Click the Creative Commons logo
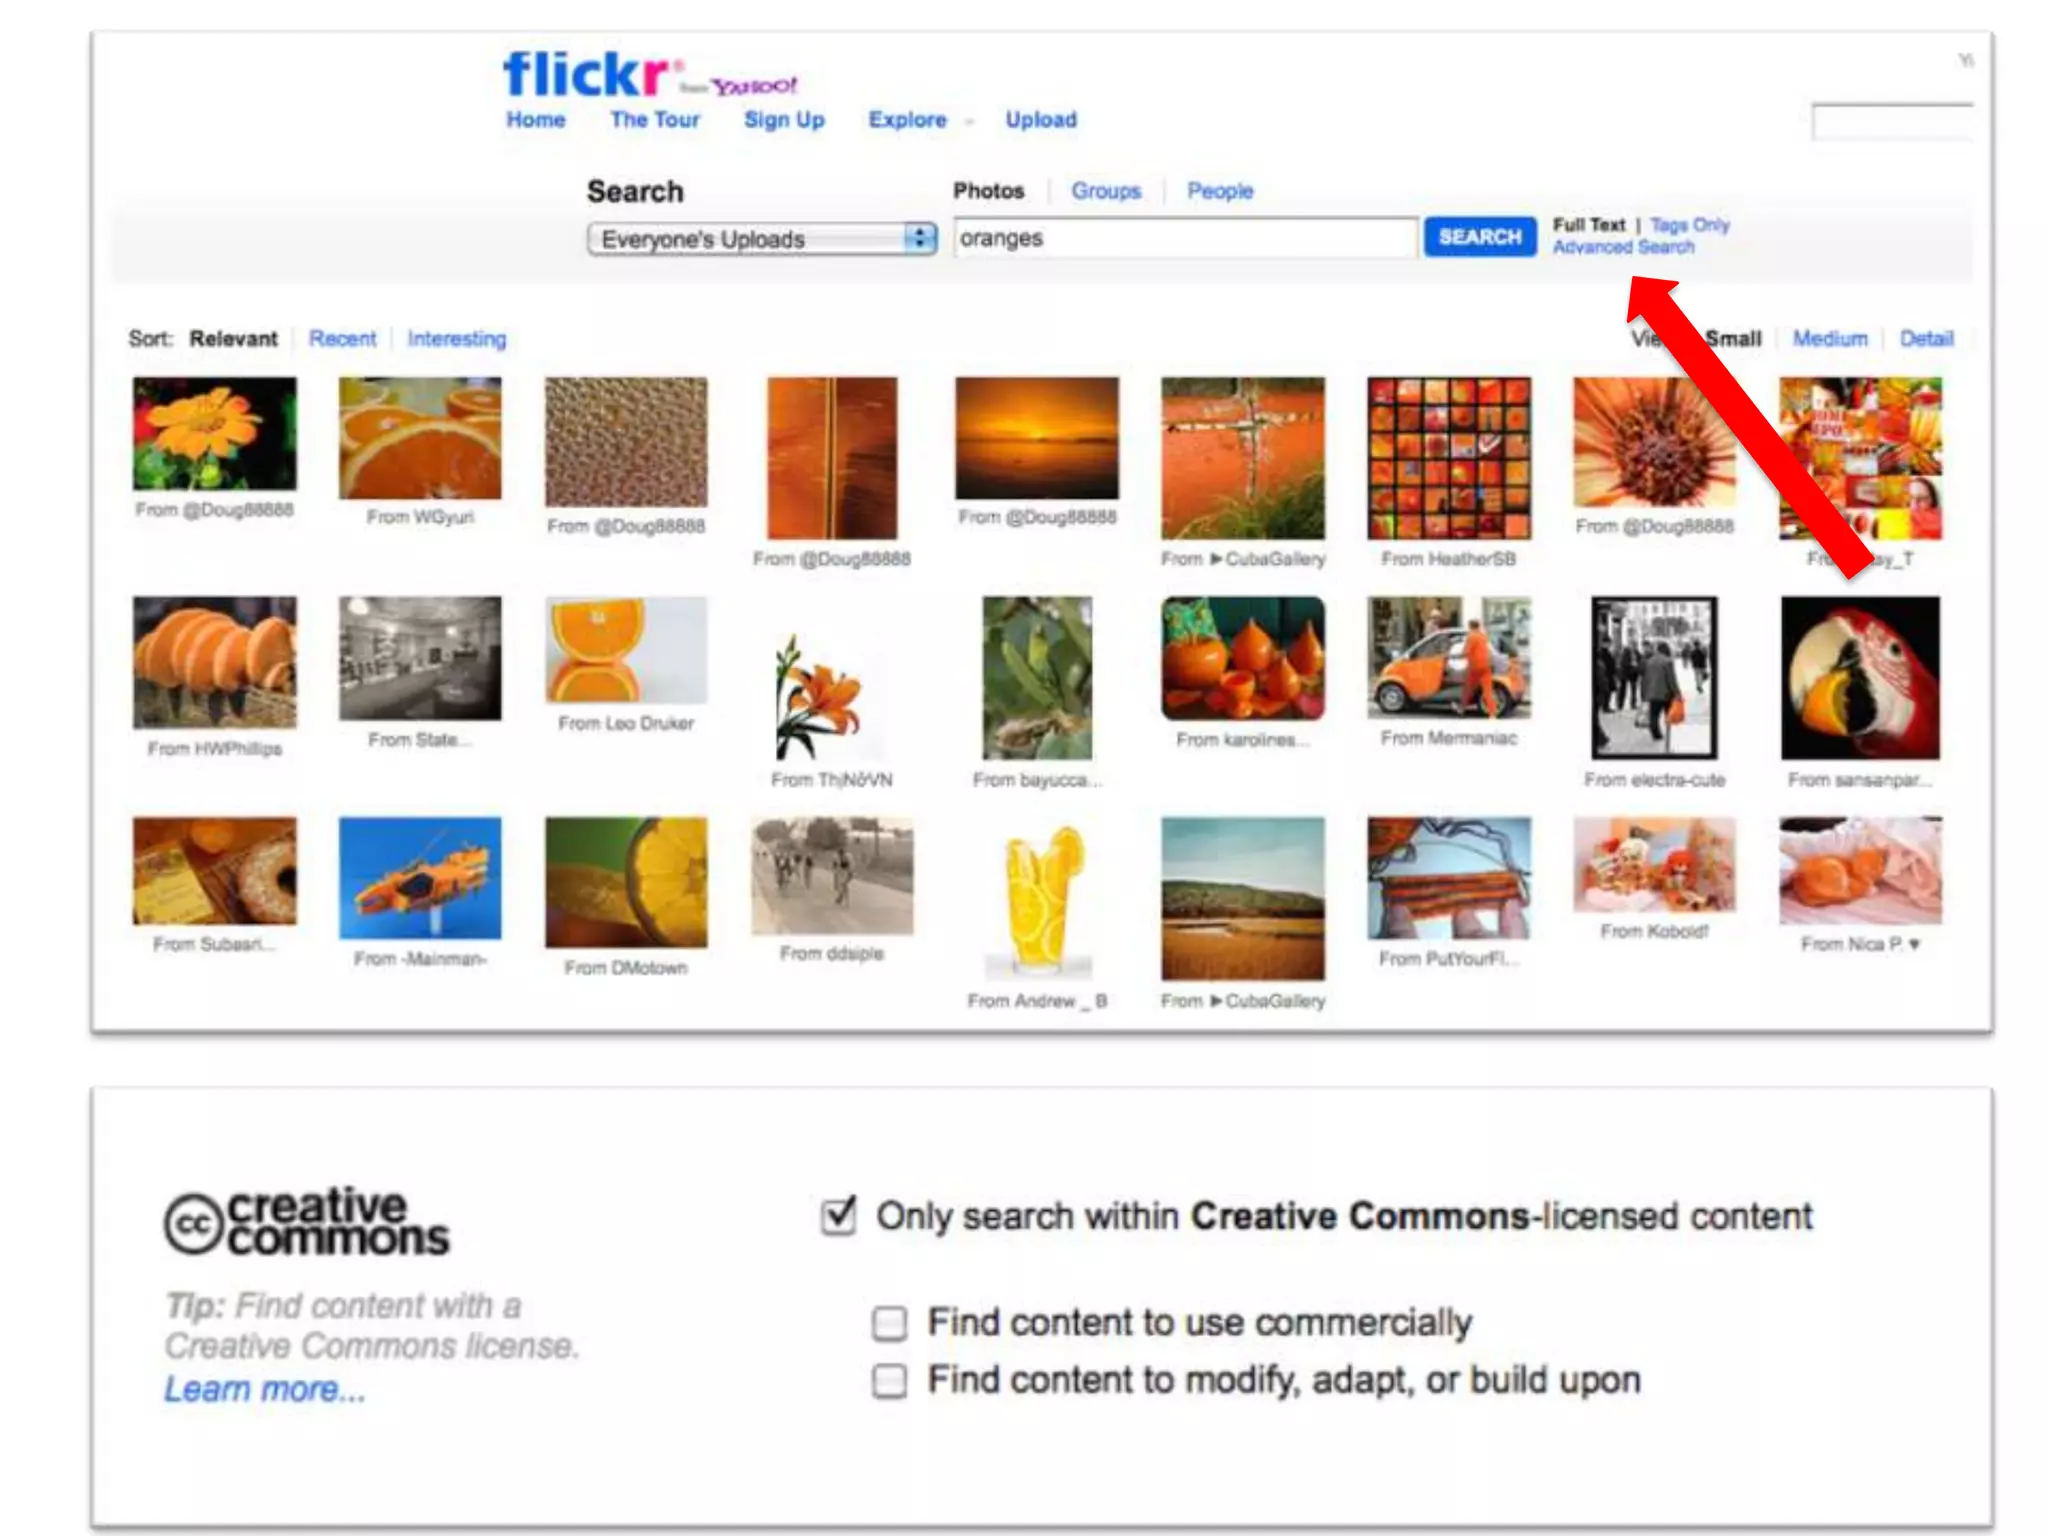This screenshot has height=1536, width=2048. pos(307,1221)
